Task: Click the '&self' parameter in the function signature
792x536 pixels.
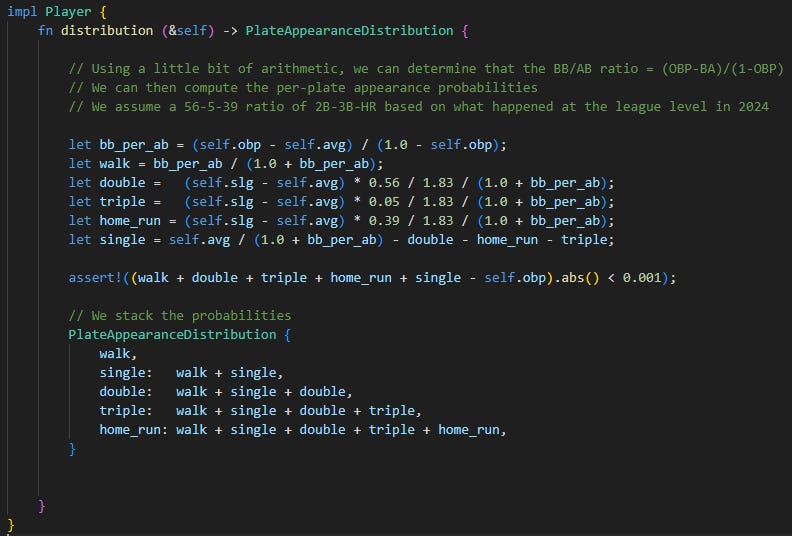Action: click(x=188, y=31)
